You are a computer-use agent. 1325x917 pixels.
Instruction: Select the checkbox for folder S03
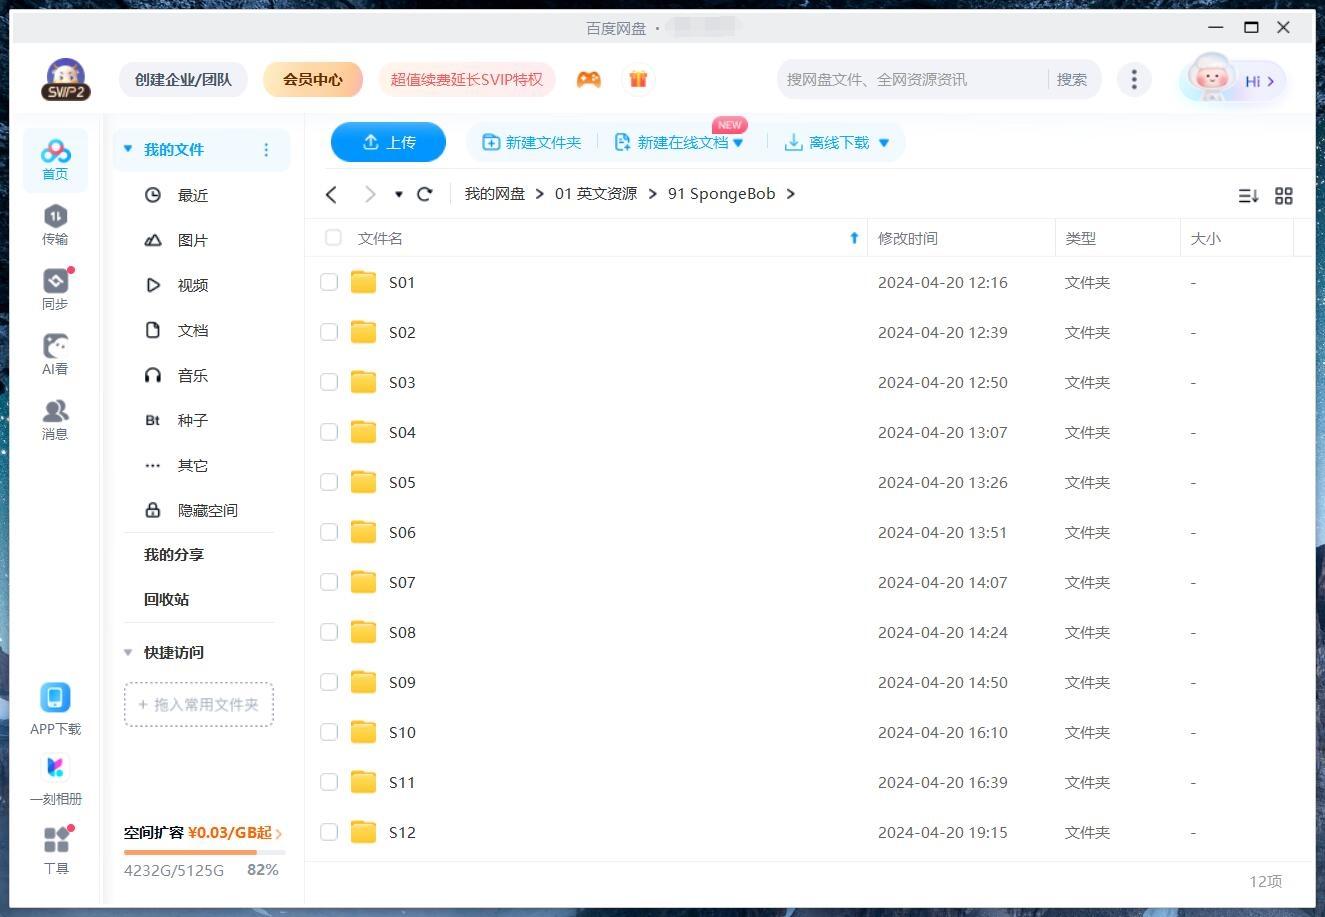329,382
